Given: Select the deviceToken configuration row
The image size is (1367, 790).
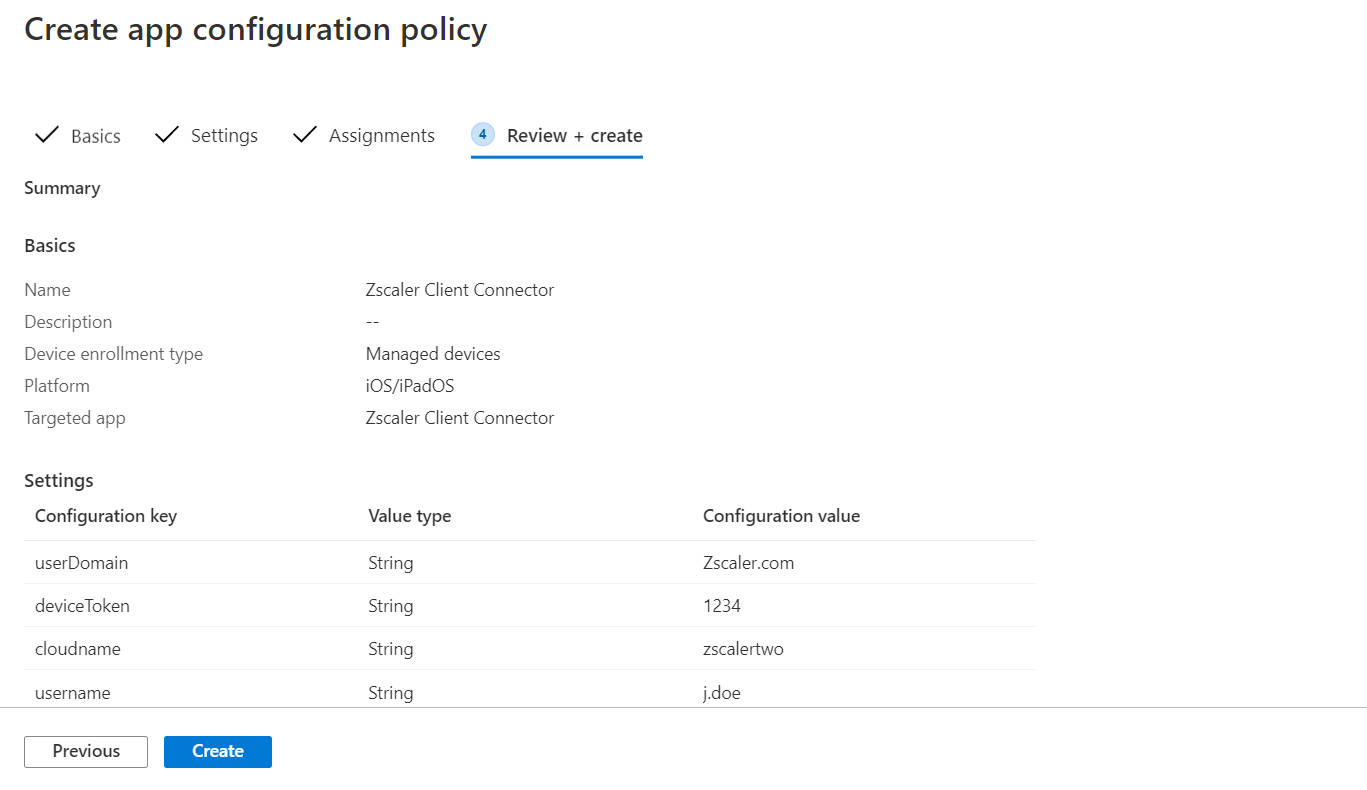Looking at the screenshot, I should [x=400, y=605].
